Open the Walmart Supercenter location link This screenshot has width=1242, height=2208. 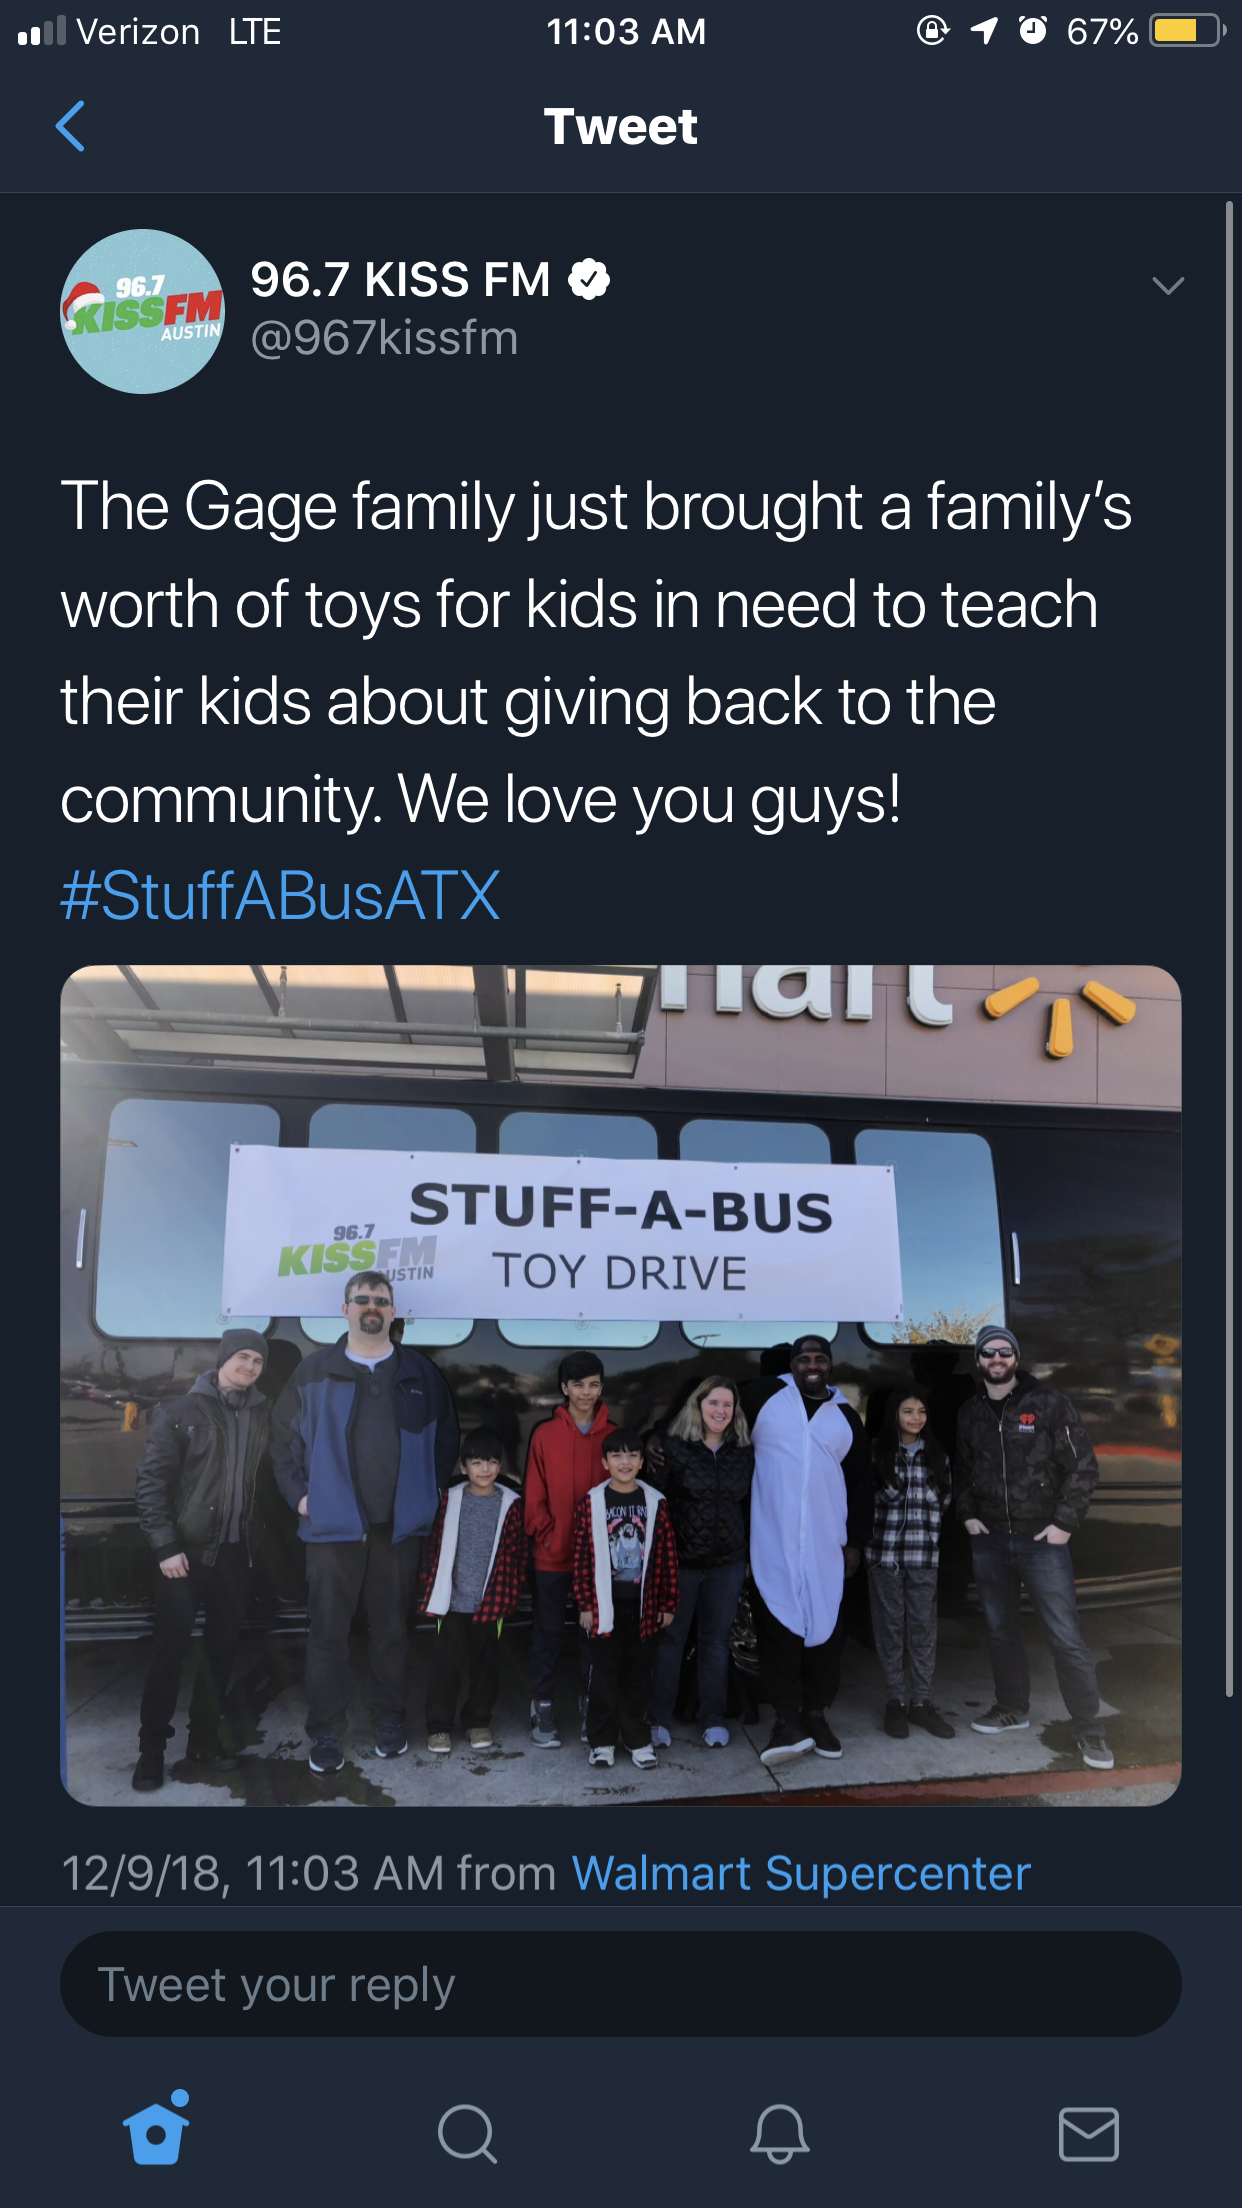801,1873
